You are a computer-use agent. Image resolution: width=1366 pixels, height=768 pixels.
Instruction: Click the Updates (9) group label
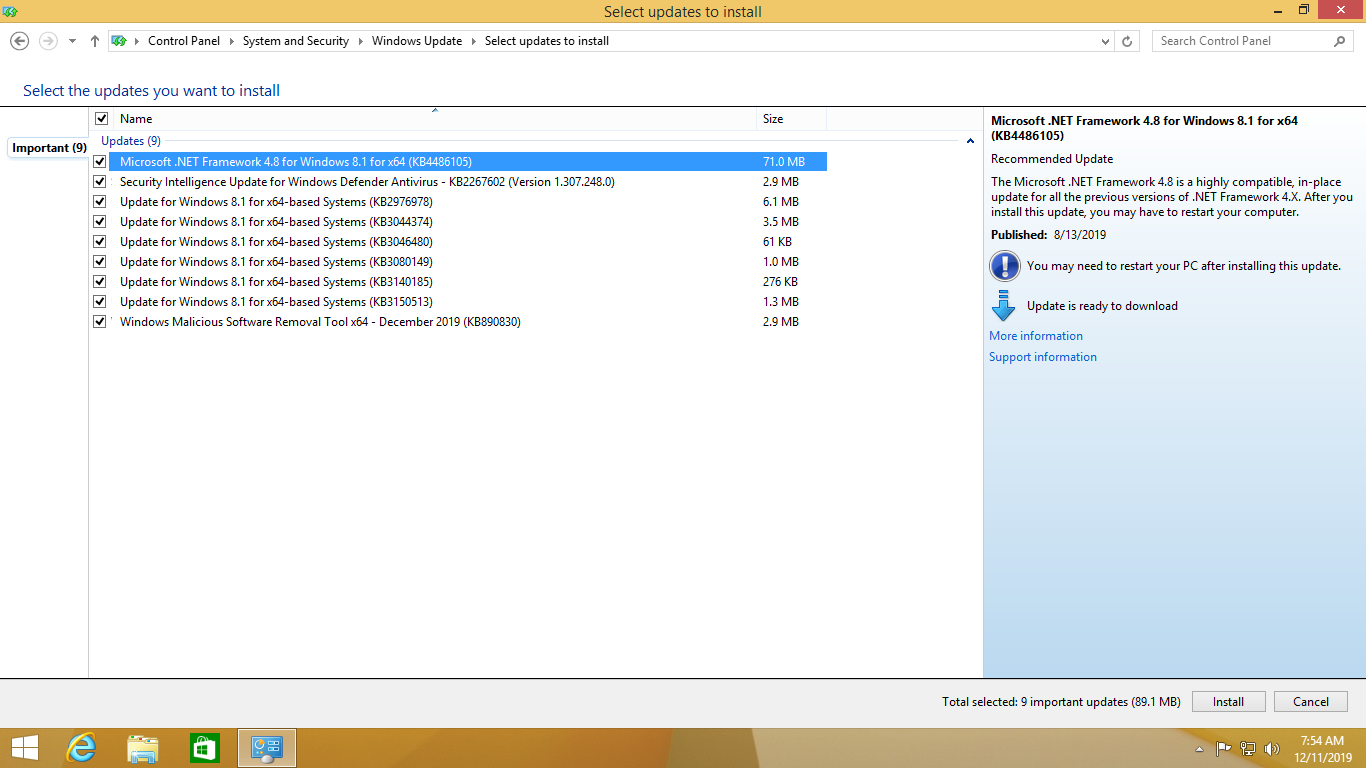(131, 141)
